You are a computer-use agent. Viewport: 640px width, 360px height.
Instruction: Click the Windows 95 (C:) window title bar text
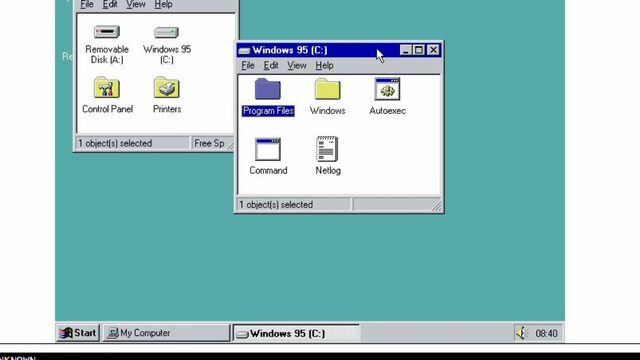tap(290, 50)
